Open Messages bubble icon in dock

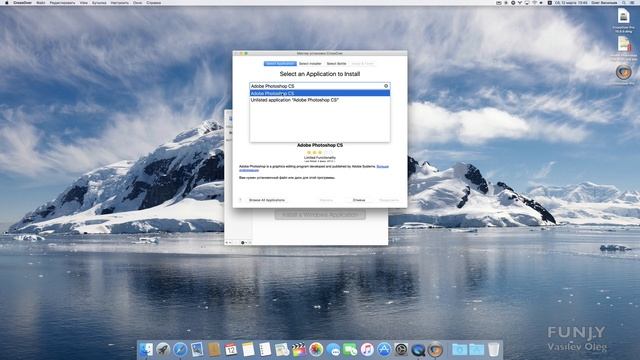click(x=333, y=350)
